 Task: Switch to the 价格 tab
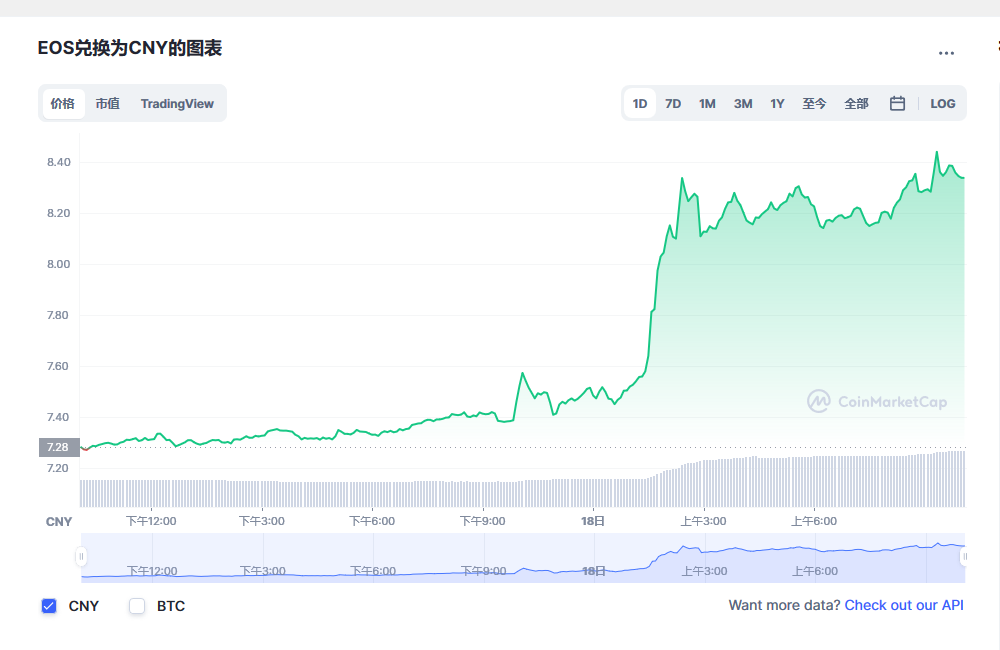point(63,103)
